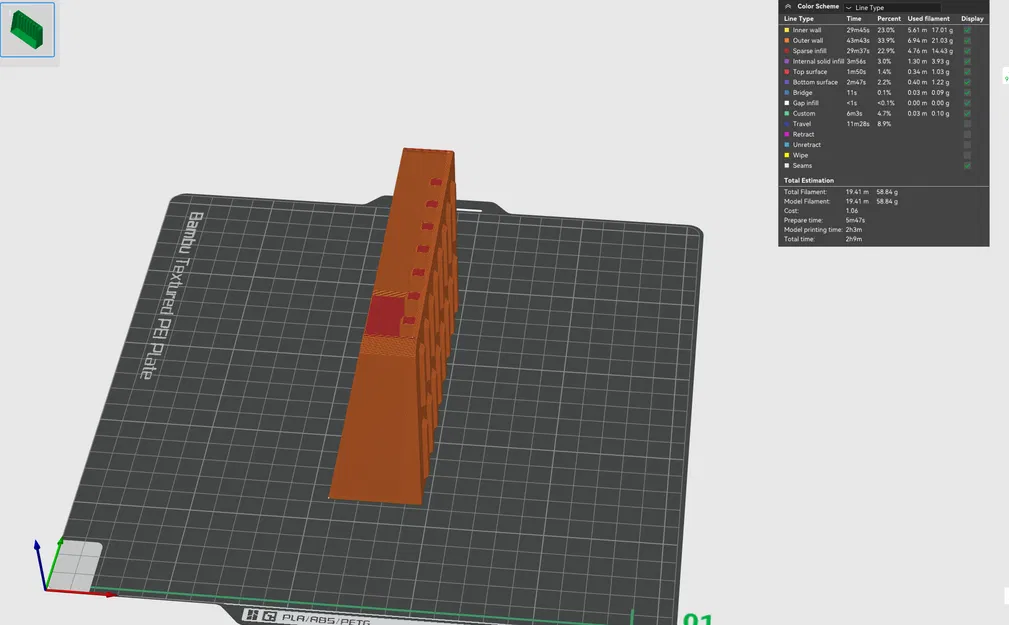Click the PLA/ABS/PETG plate label

point(326,619)
